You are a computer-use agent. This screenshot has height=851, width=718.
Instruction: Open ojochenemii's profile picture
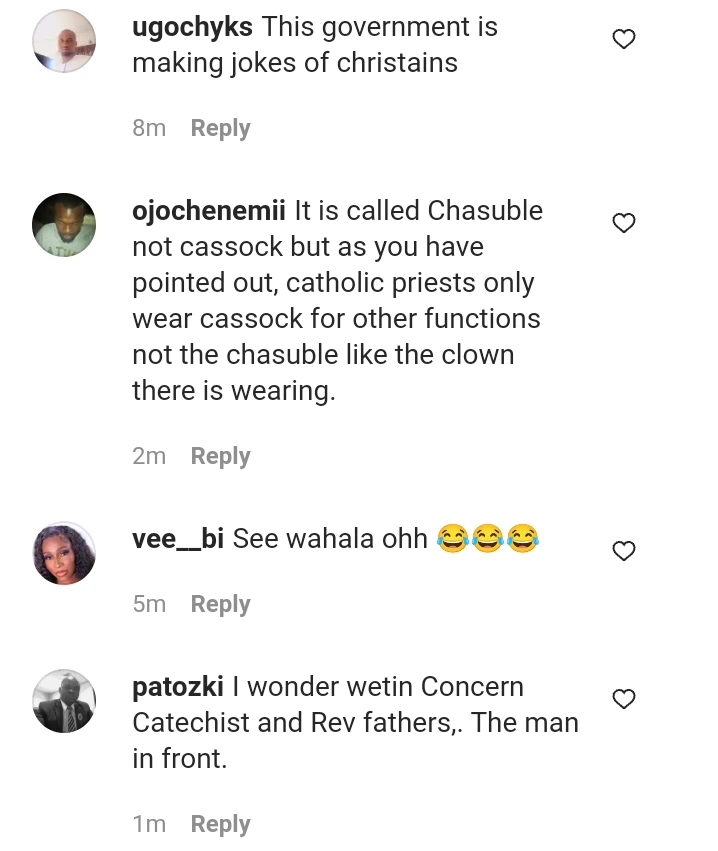pos(64,225)
